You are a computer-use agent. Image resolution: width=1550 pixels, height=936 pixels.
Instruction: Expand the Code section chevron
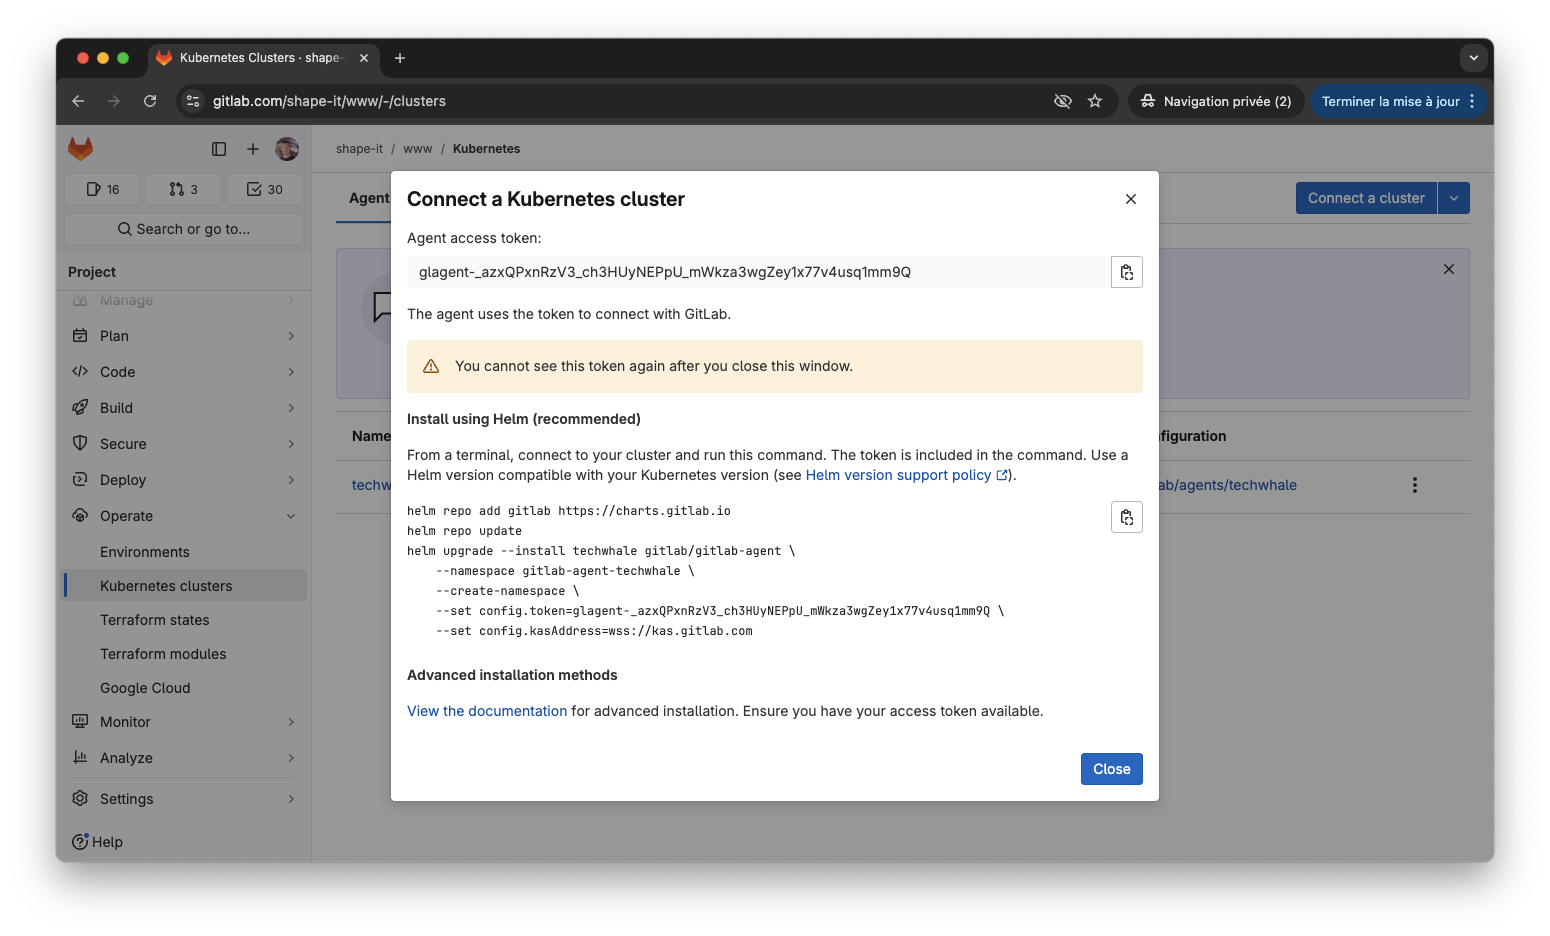[x=291, y=372]
